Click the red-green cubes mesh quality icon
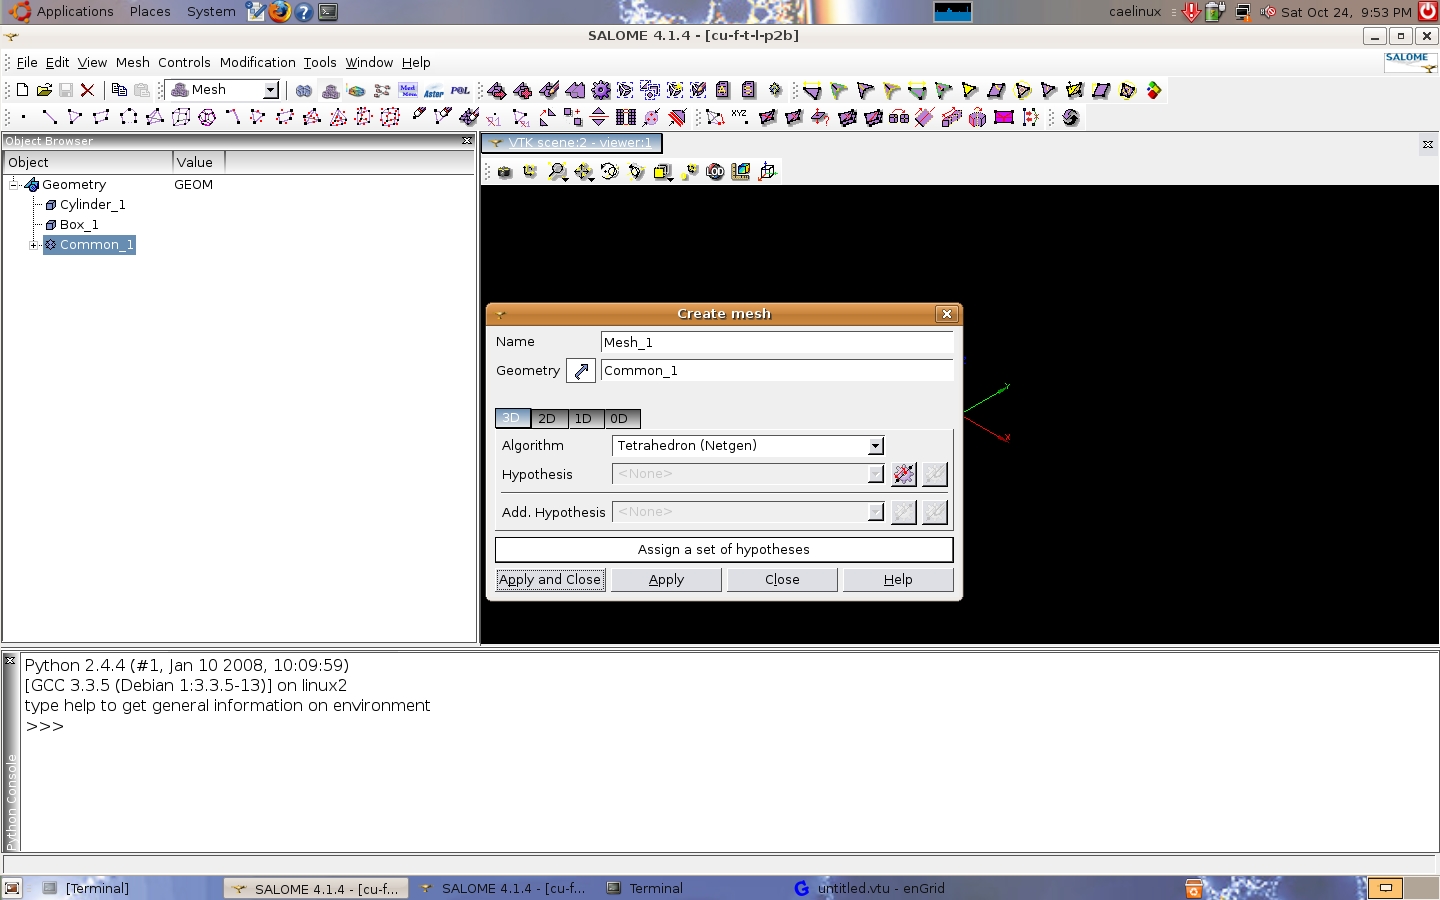1440x900 pixels. [1154, 90]
